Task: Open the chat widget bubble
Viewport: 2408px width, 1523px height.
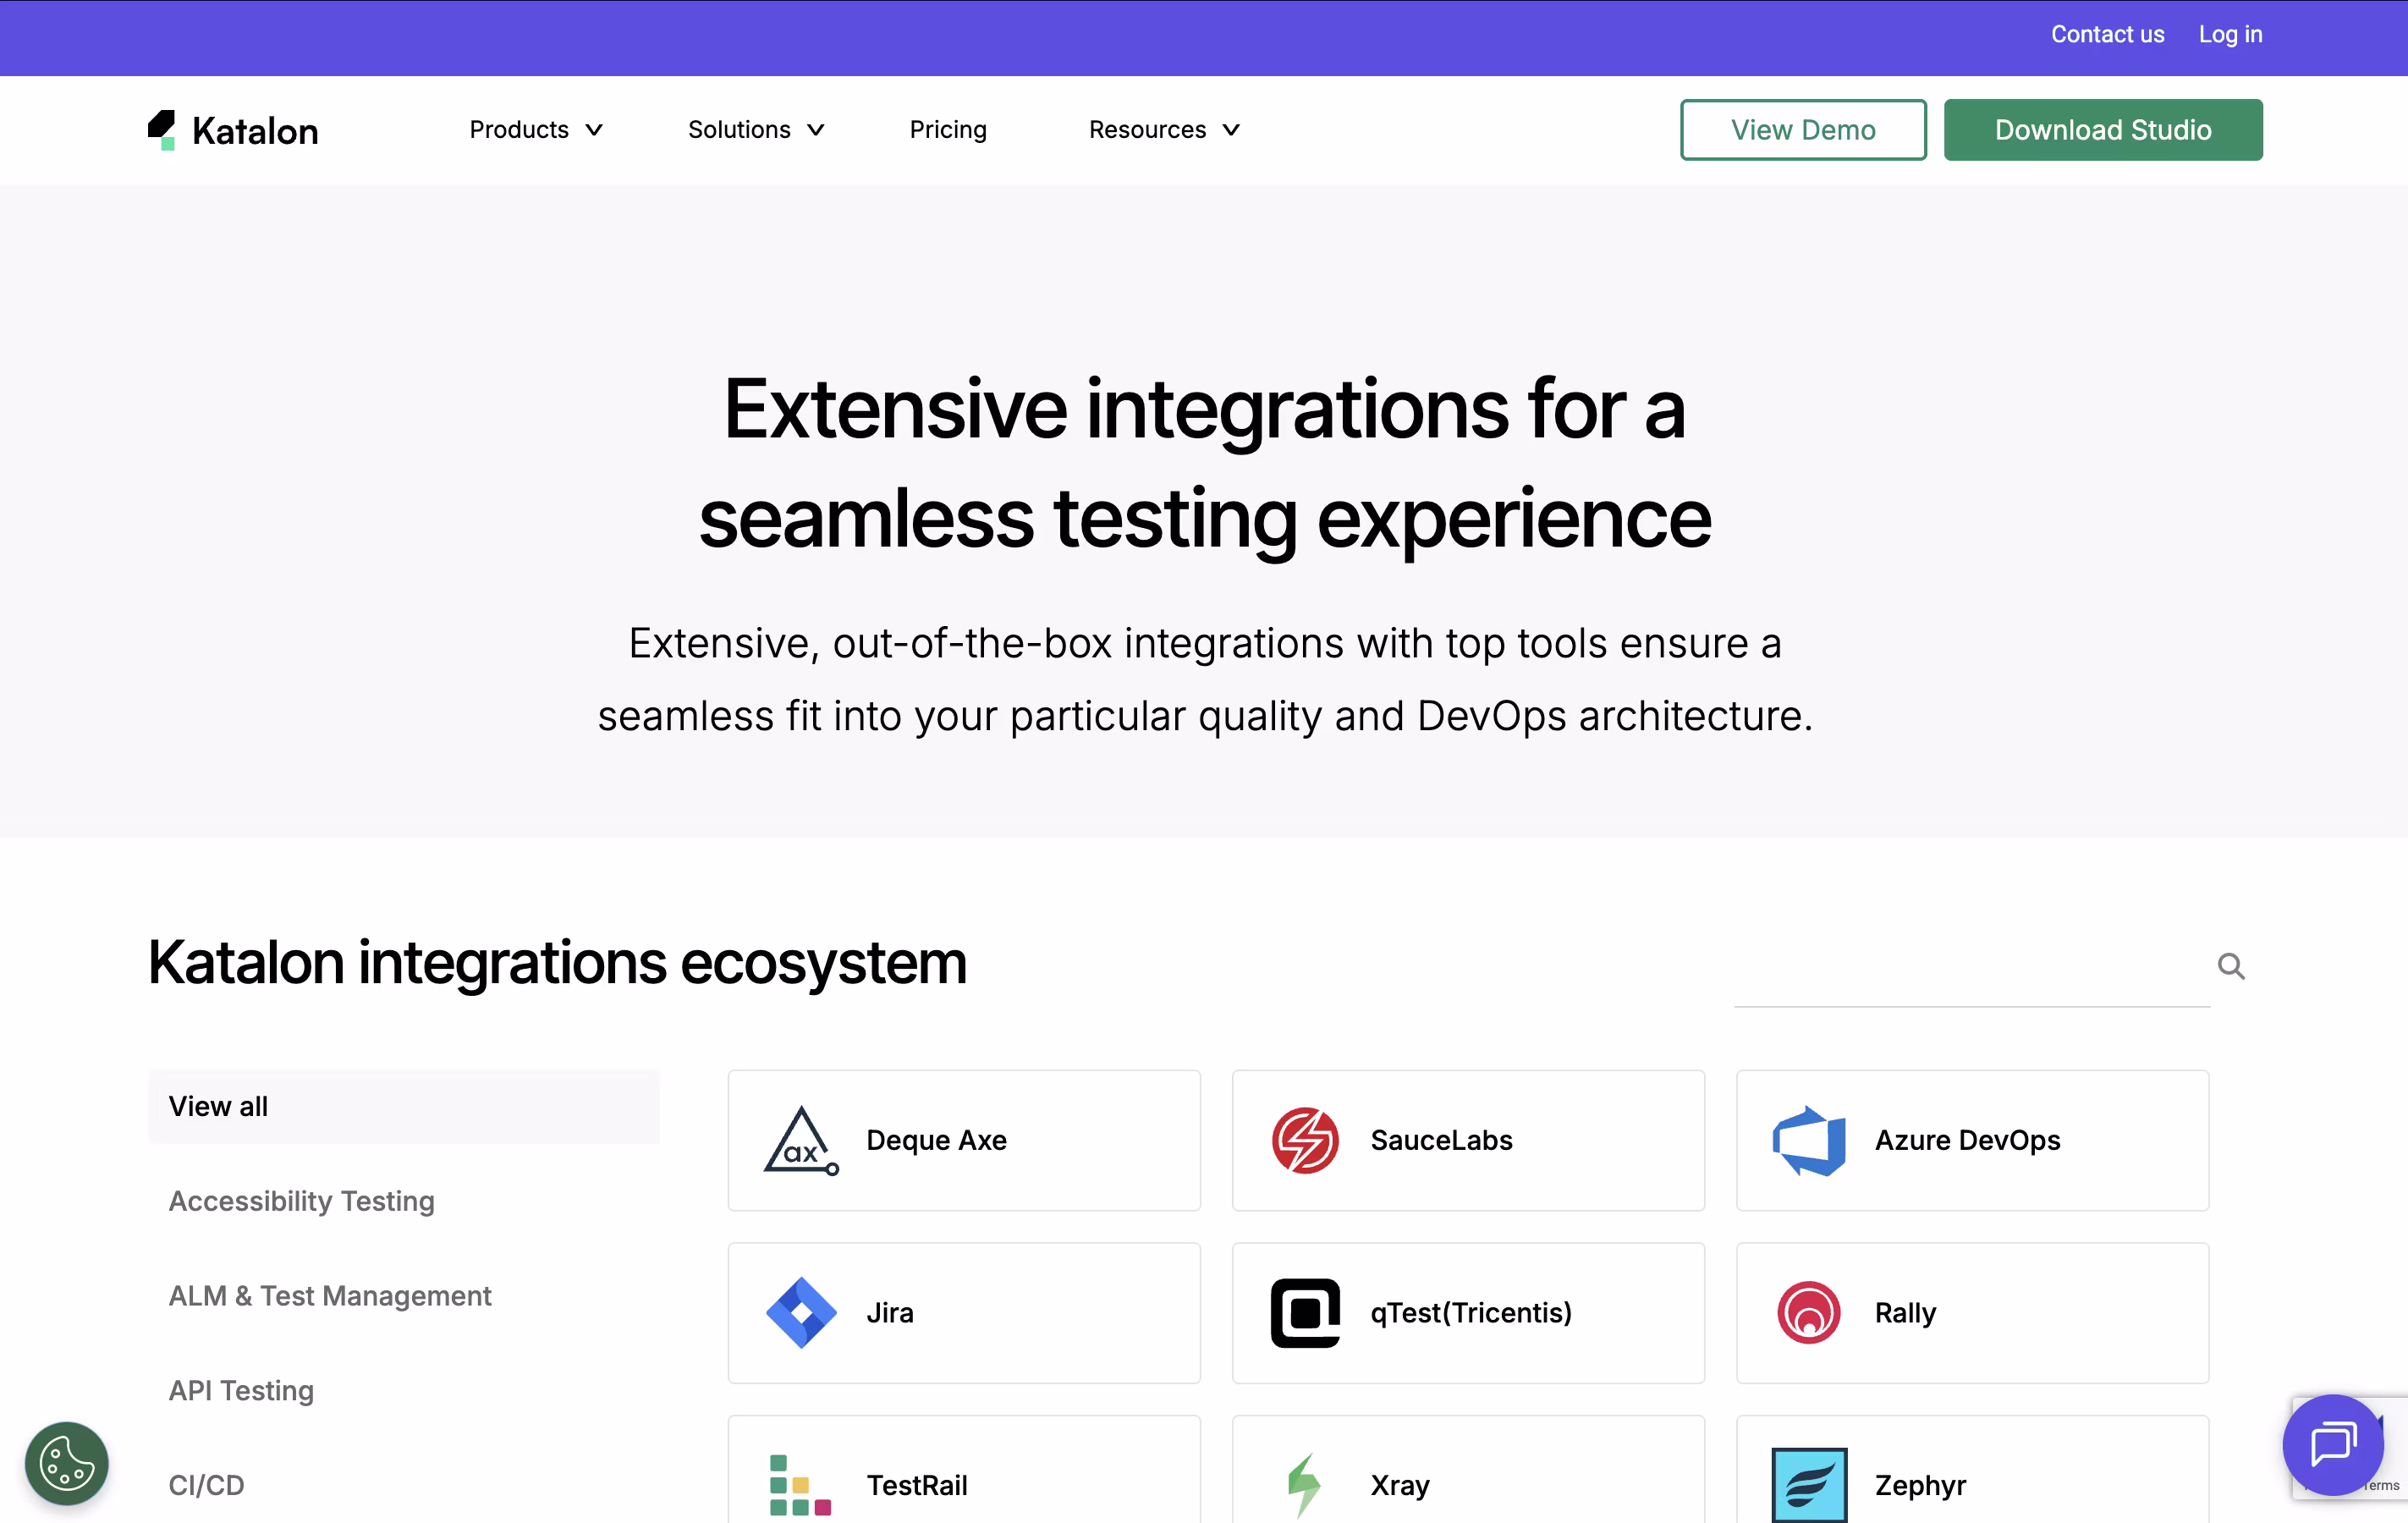Action: 2332,1444
